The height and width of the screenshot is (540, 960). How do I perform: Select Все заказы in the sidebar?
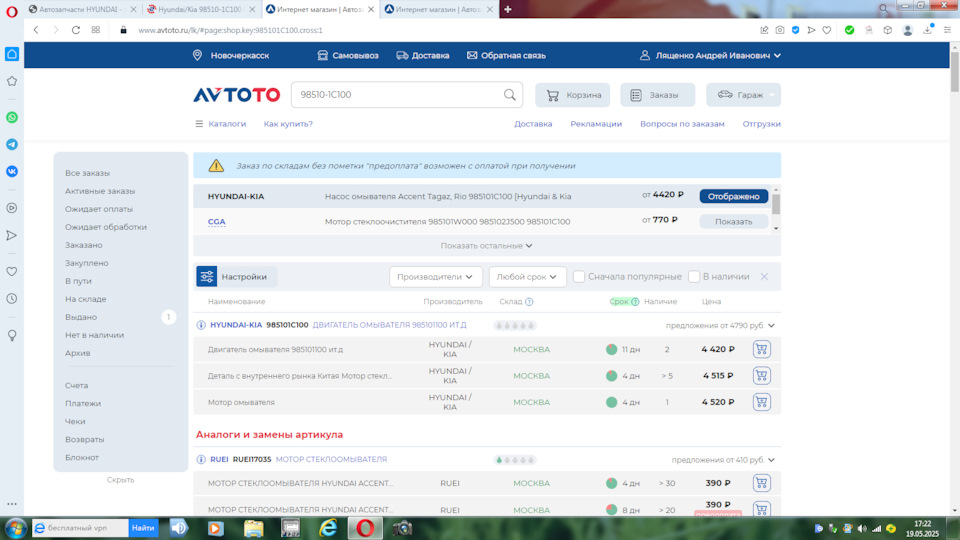click(88, 173)
